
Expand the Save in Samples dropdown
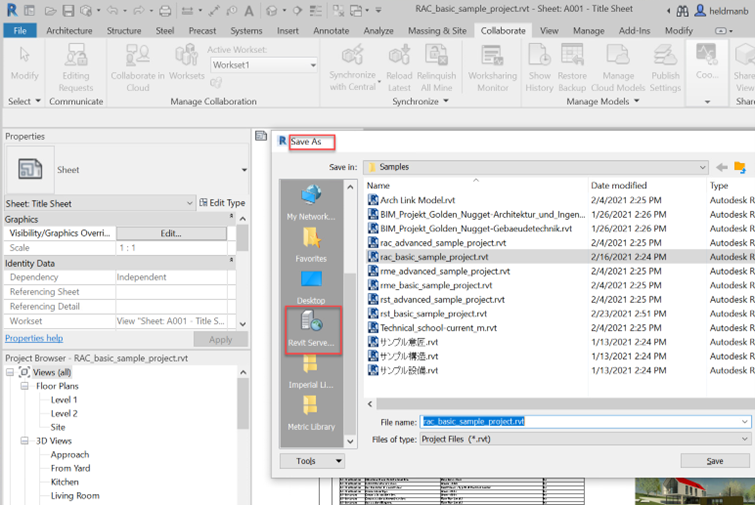(x=702, y=167)
